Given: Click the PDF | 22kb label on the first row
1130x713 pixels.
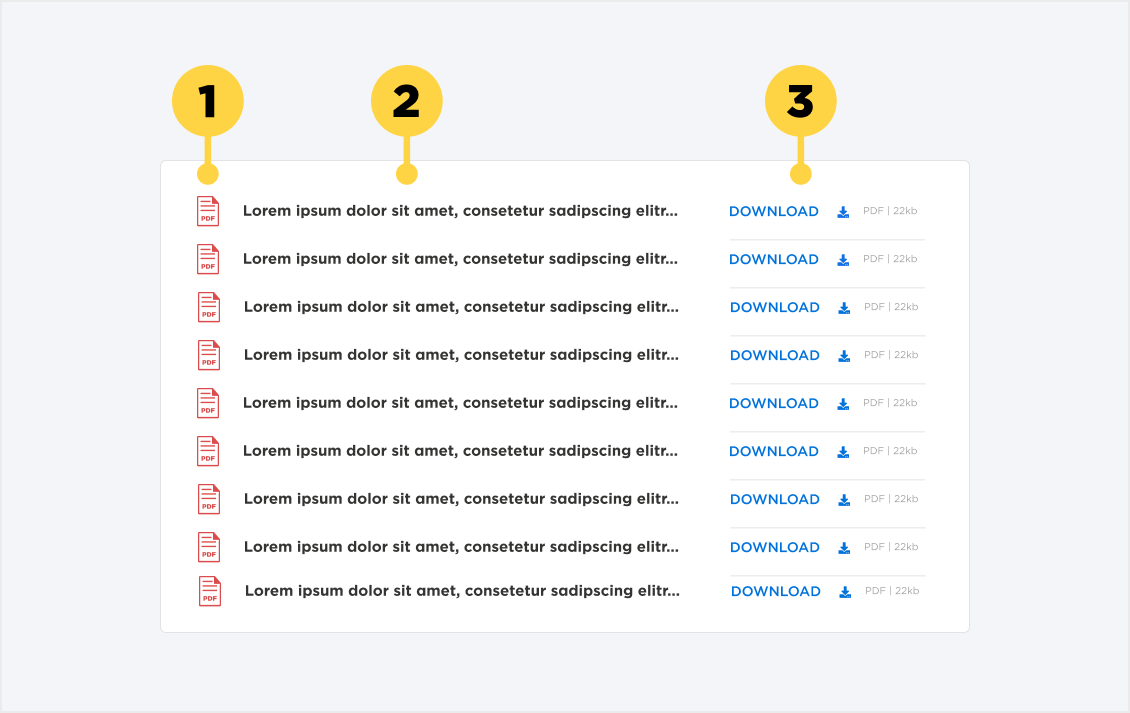Looking at the screenshot, I should pos(889,211).
